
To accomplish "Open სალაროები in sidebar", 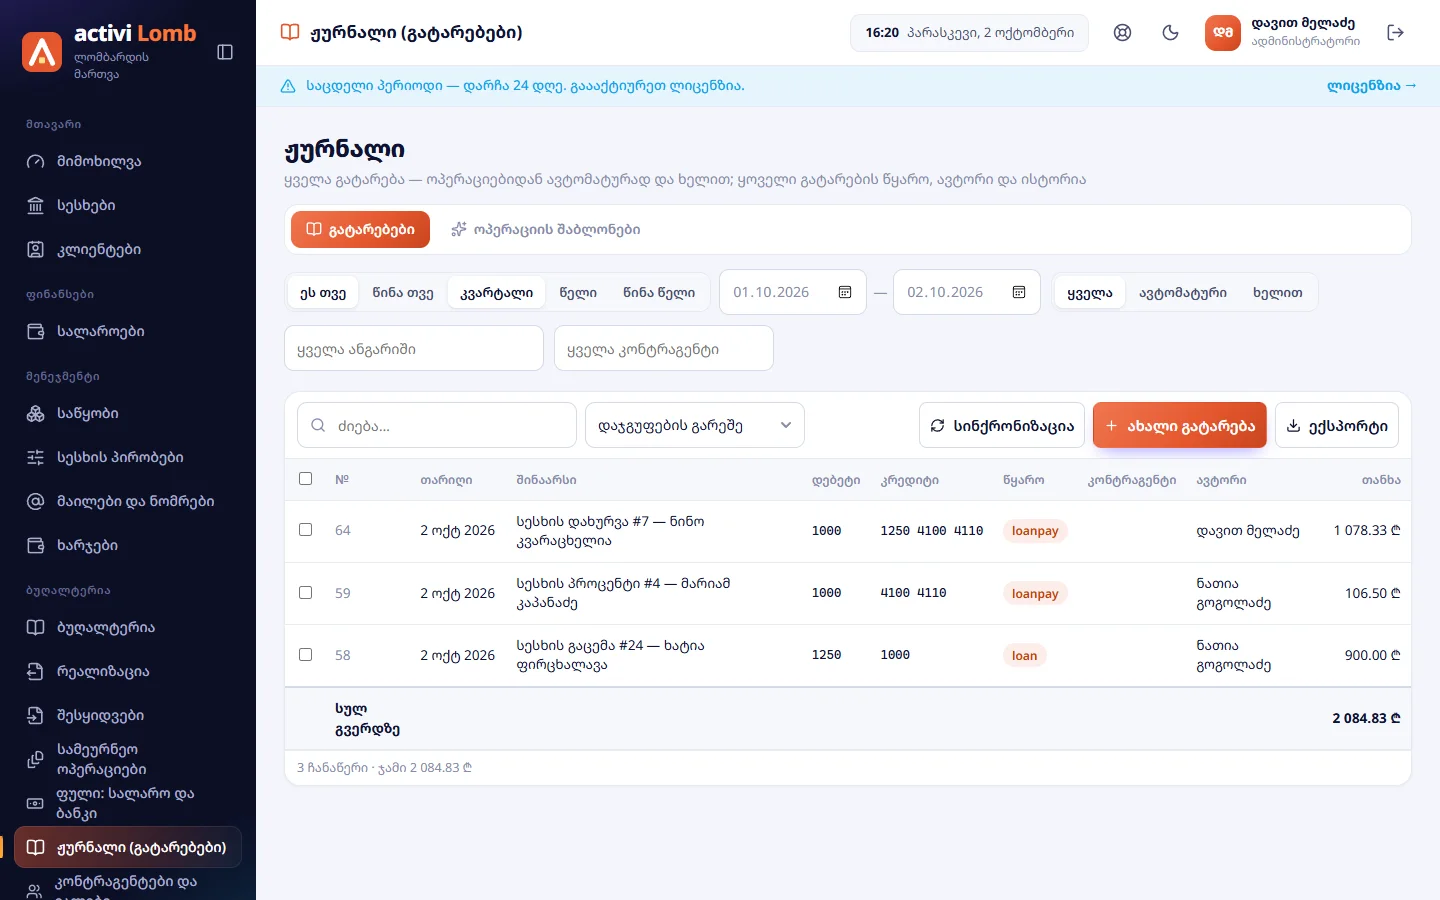I will (x=128, y=331).
